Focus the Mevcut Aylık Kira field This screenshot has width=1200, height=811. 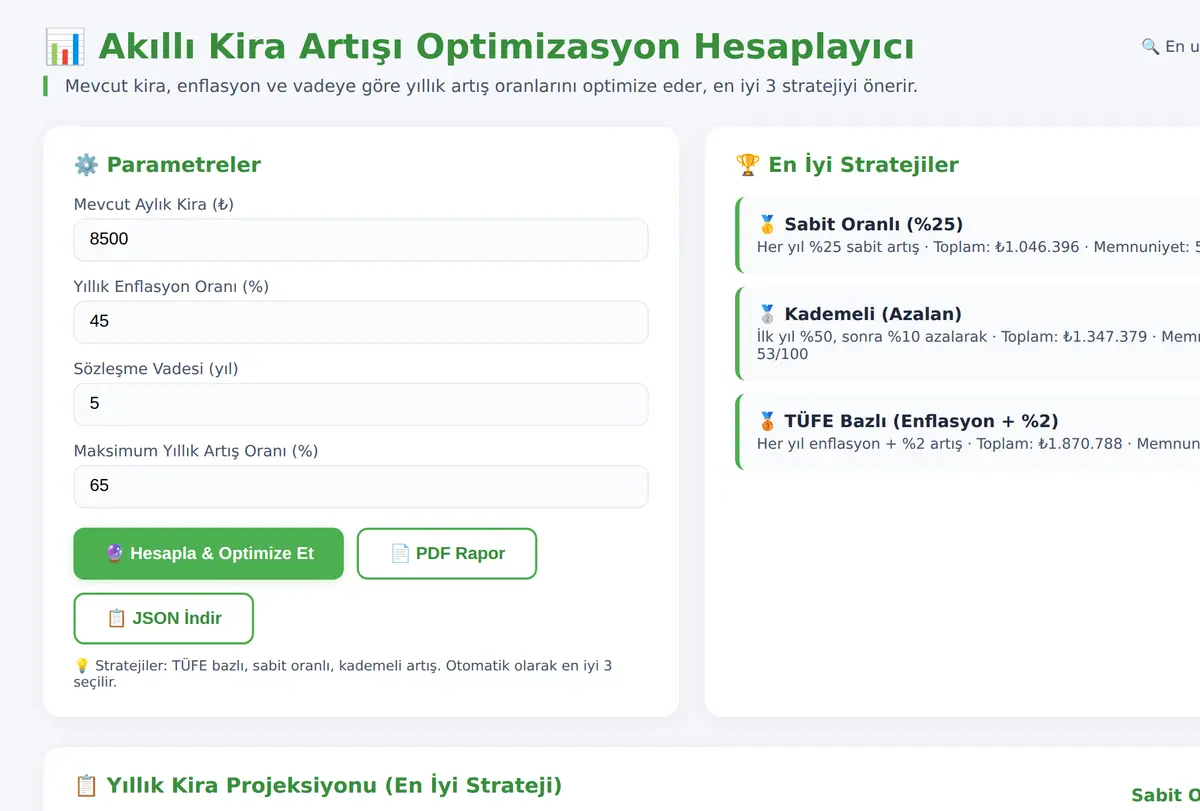tap(361, 240)
